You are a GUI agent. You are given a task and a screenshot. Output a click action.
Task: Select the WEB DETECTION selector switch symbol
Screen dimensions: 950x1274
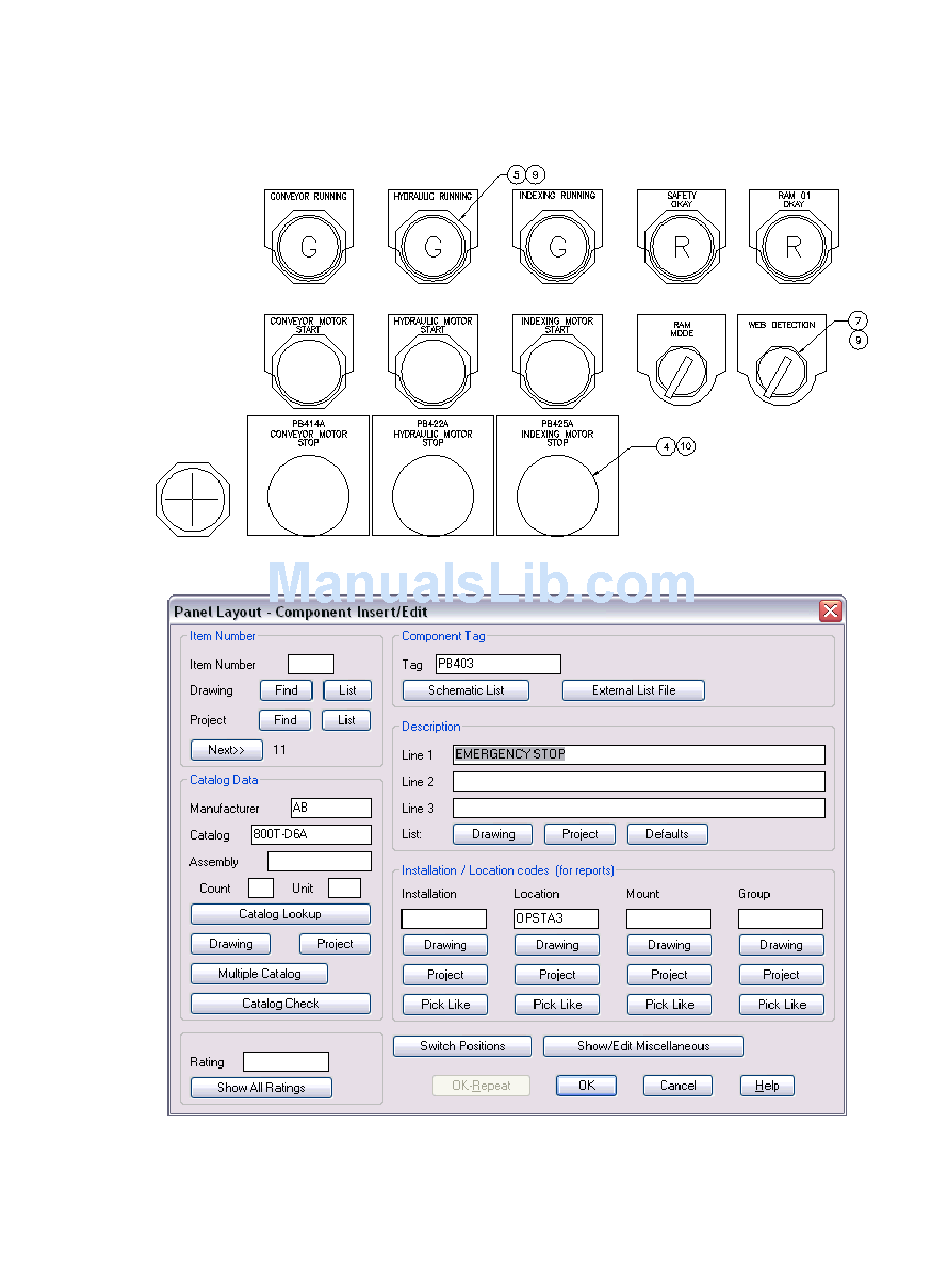(x=782, y=361)
